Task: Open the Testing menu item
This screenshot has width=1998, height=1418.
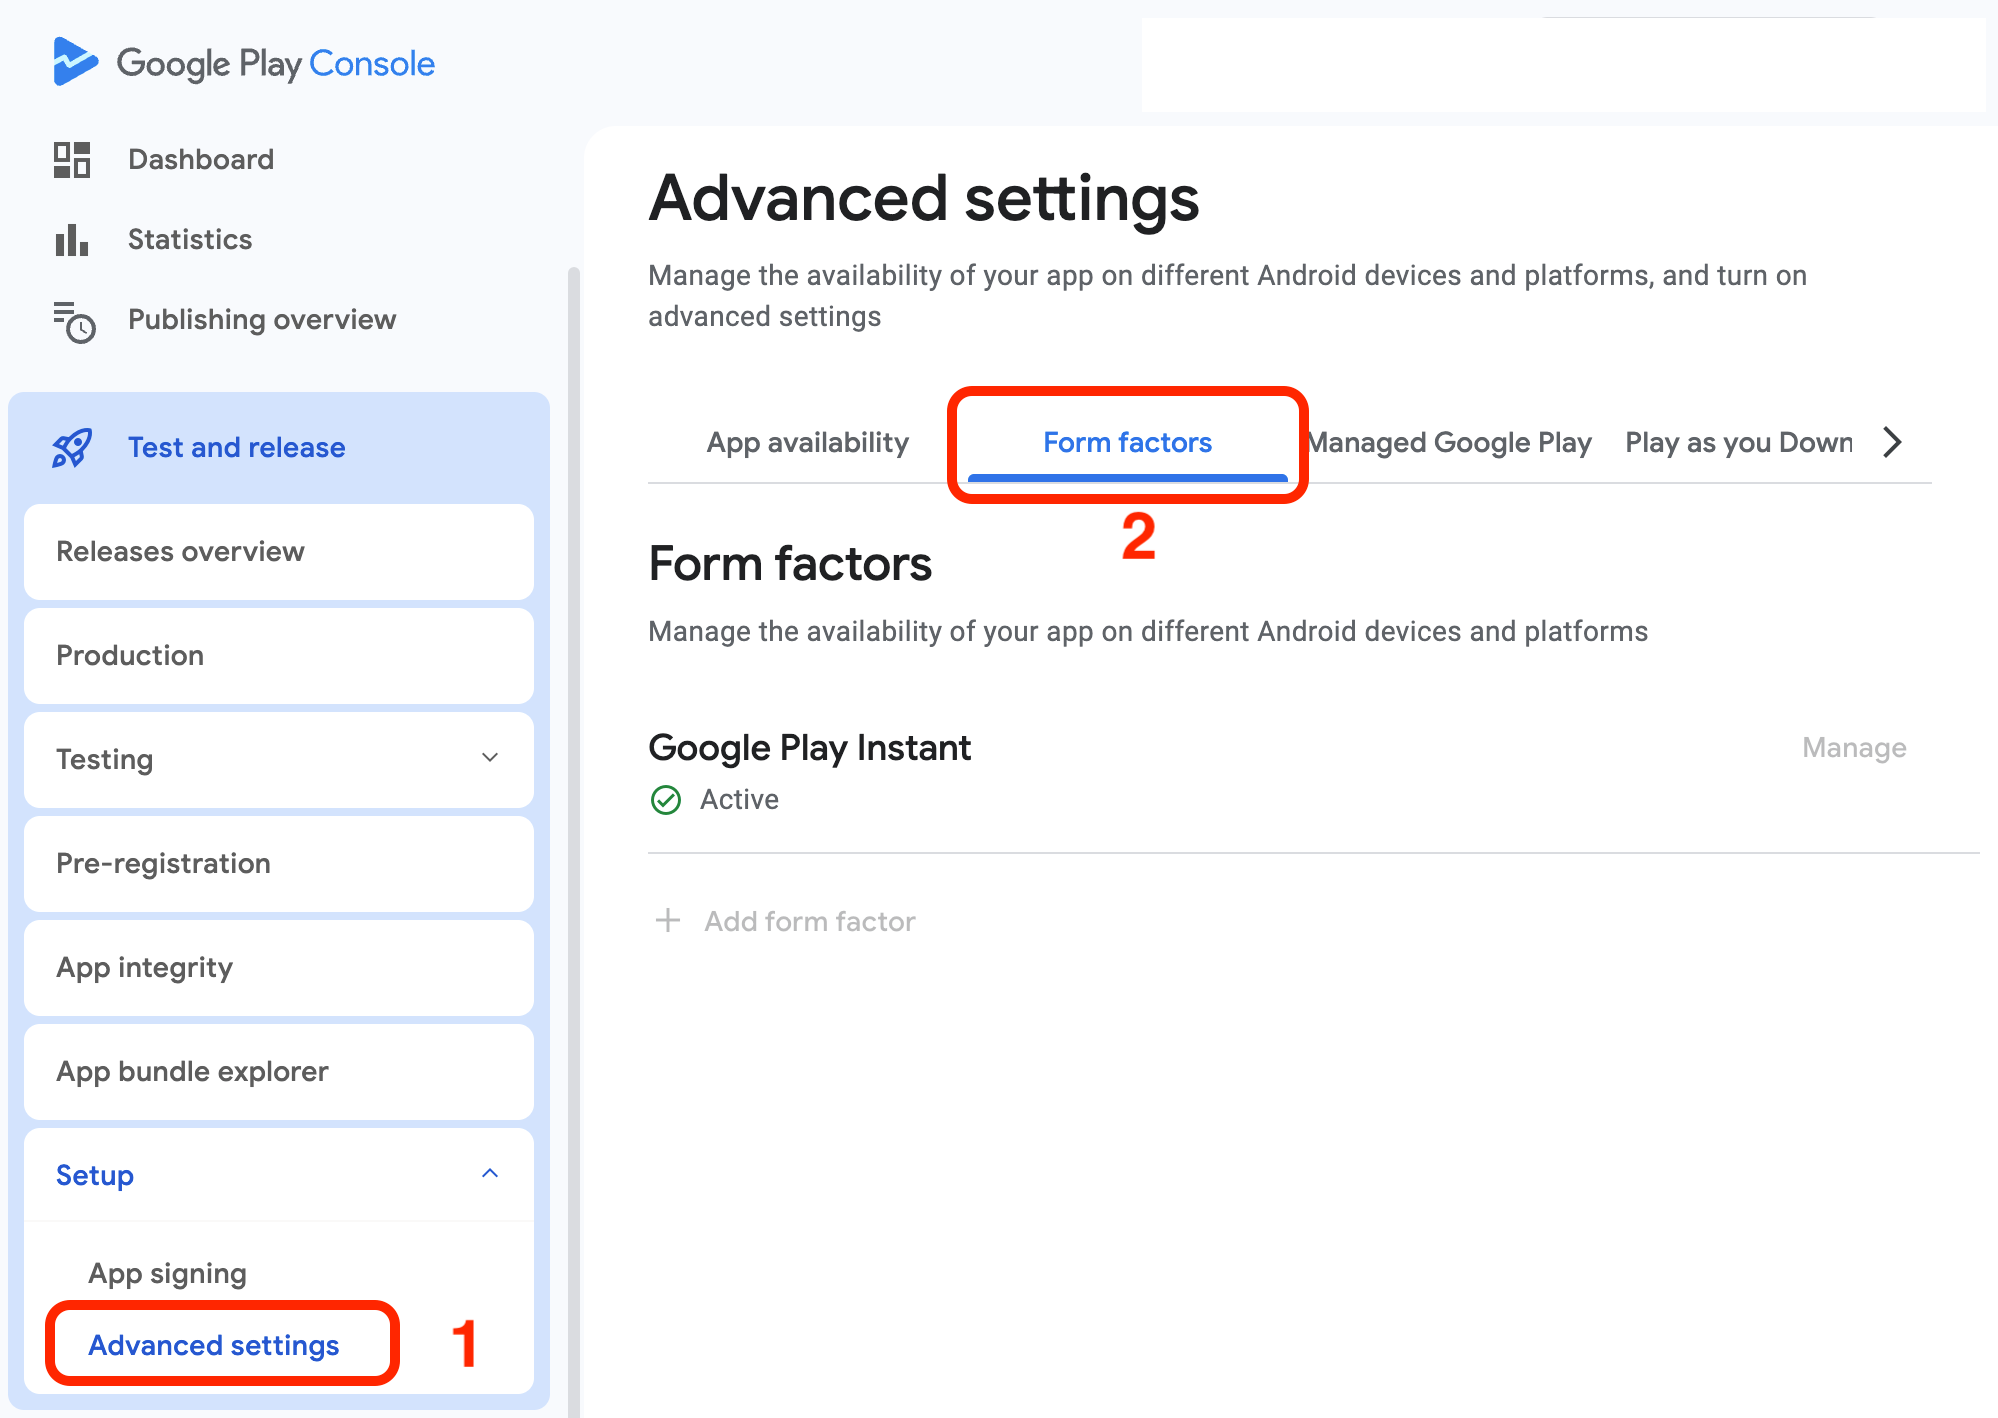Action: [279, 760]
